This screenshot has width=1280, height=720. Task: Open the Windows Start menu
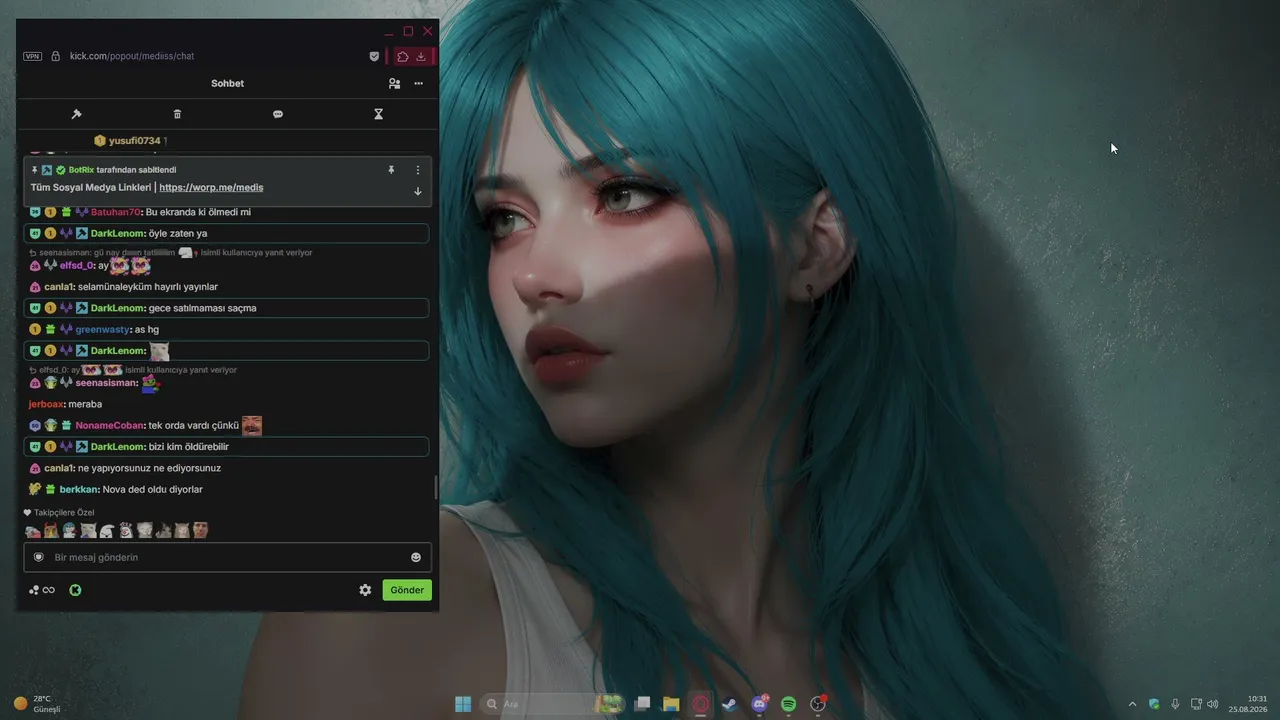463,704
